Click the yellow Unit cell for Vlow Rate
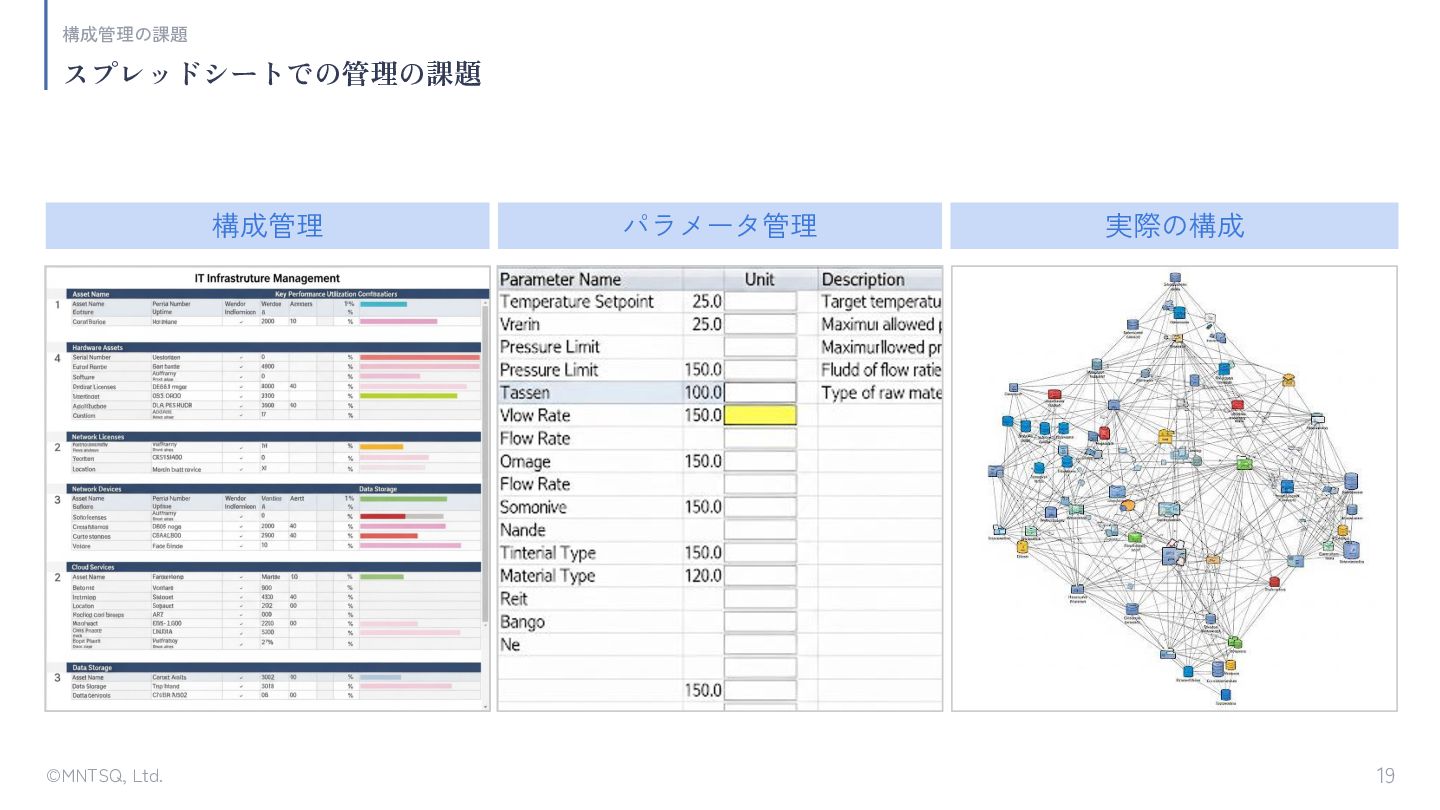 pos(760,415)
